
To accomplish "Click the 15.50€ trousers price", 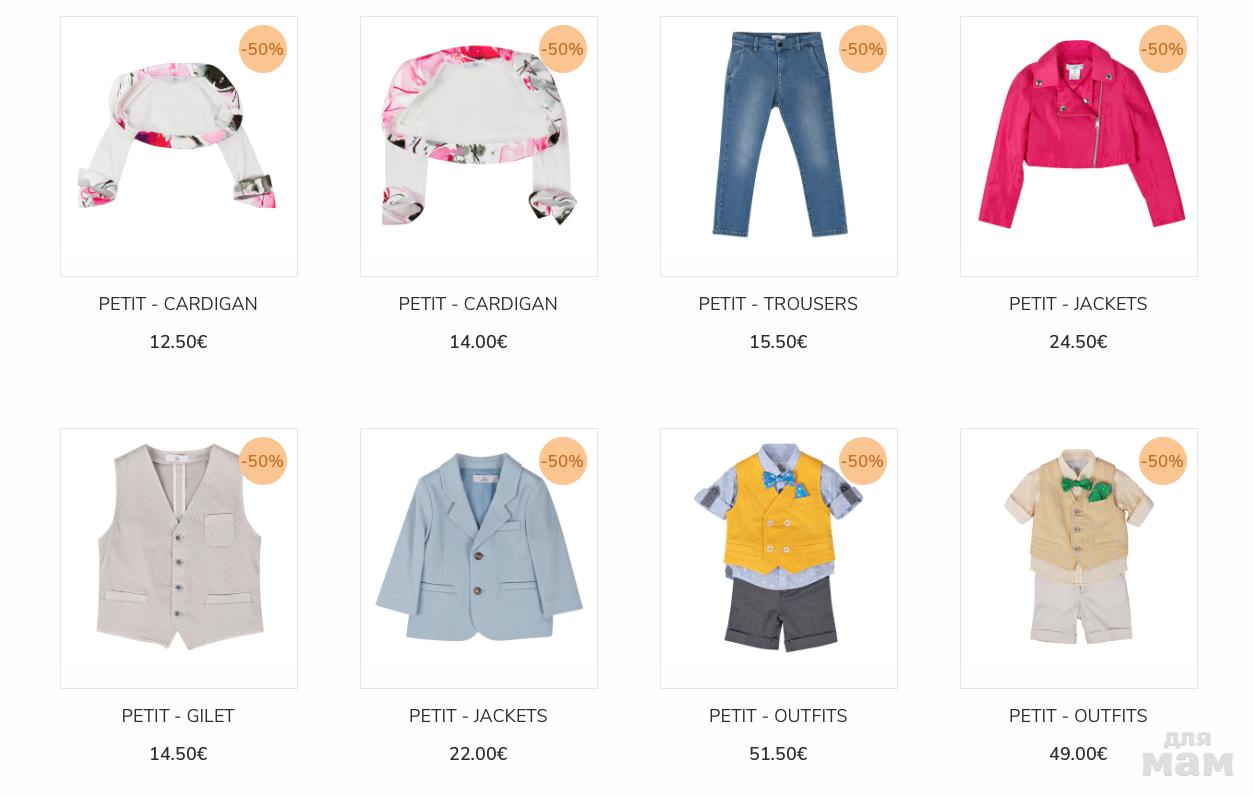I will (778, 342).
